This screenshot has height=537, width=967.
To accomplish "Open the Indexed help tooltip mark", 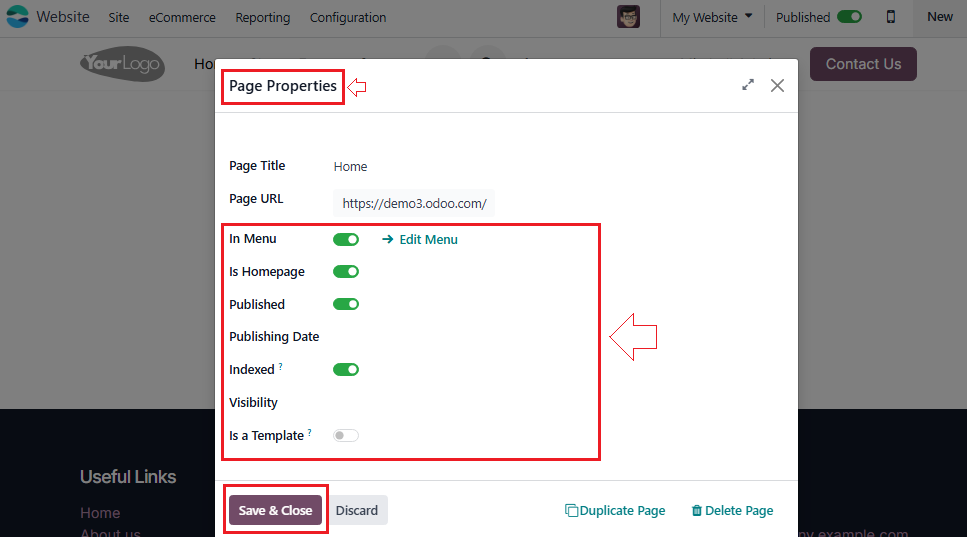I will click(281, 366).
